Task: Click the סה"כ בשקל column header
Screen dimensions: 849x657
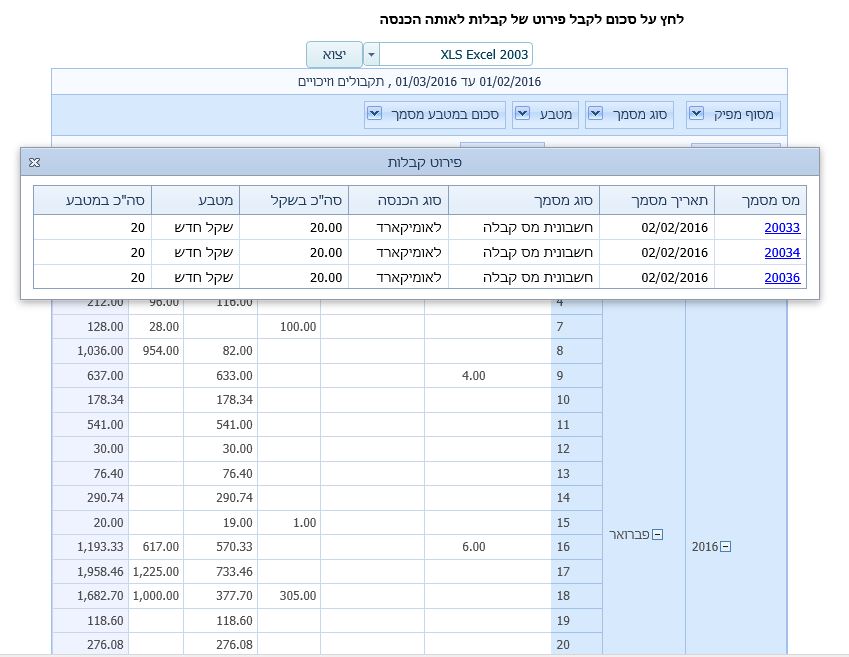Action: click(294, 200)
